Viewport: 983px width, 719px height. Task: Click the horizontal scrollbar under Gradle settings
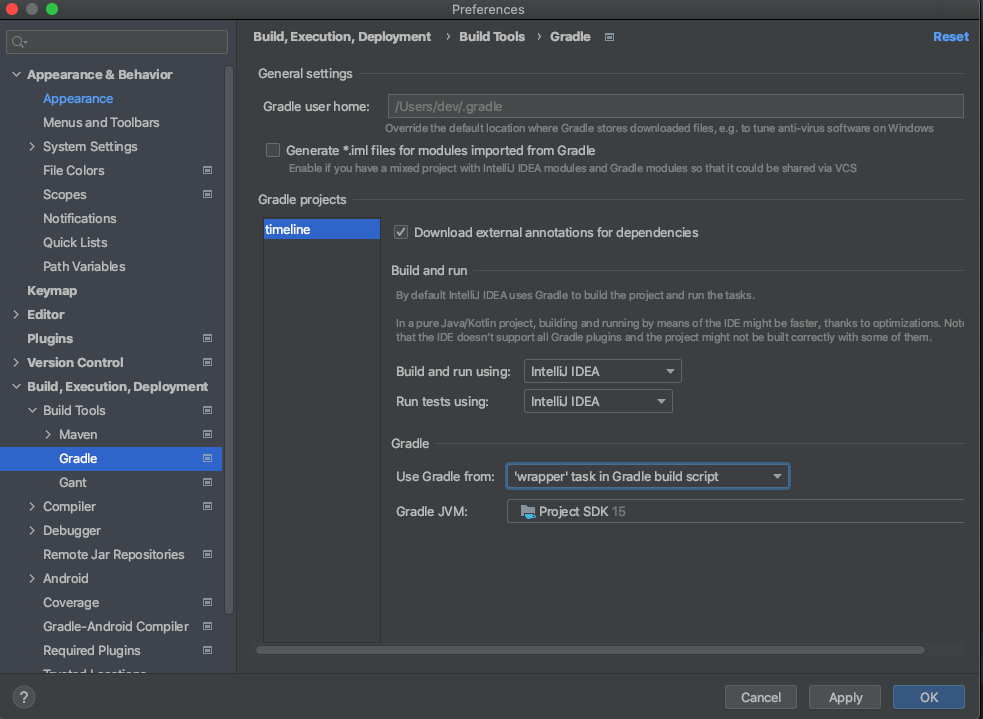[x=590, y=650]
